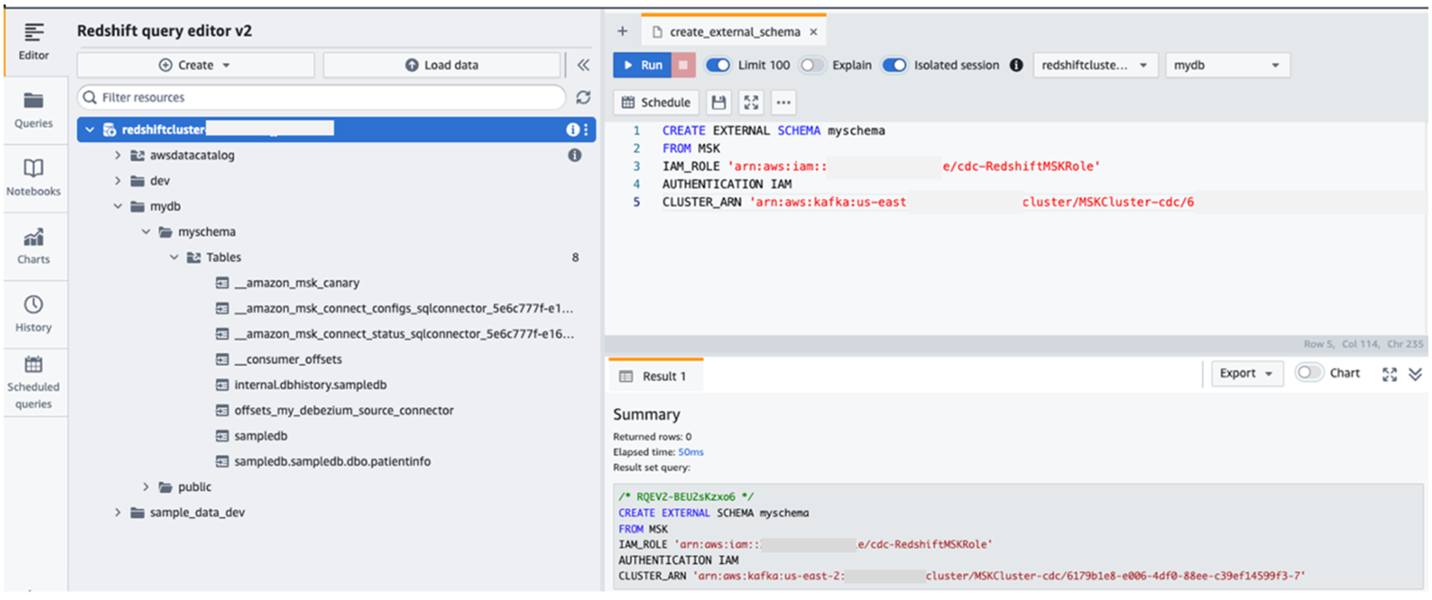This screenshot has height=600, width=1432.
Task: Toggle the Isolated session switch
Action: [x=894, y=65]
